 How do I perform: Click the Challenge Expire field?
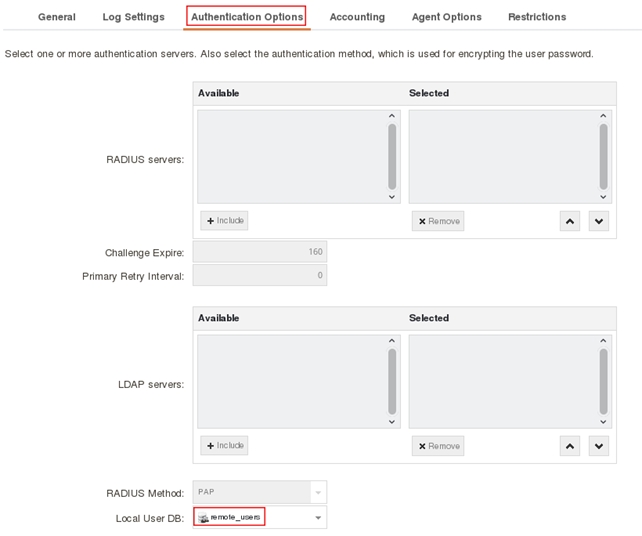[x=259, y=252]
